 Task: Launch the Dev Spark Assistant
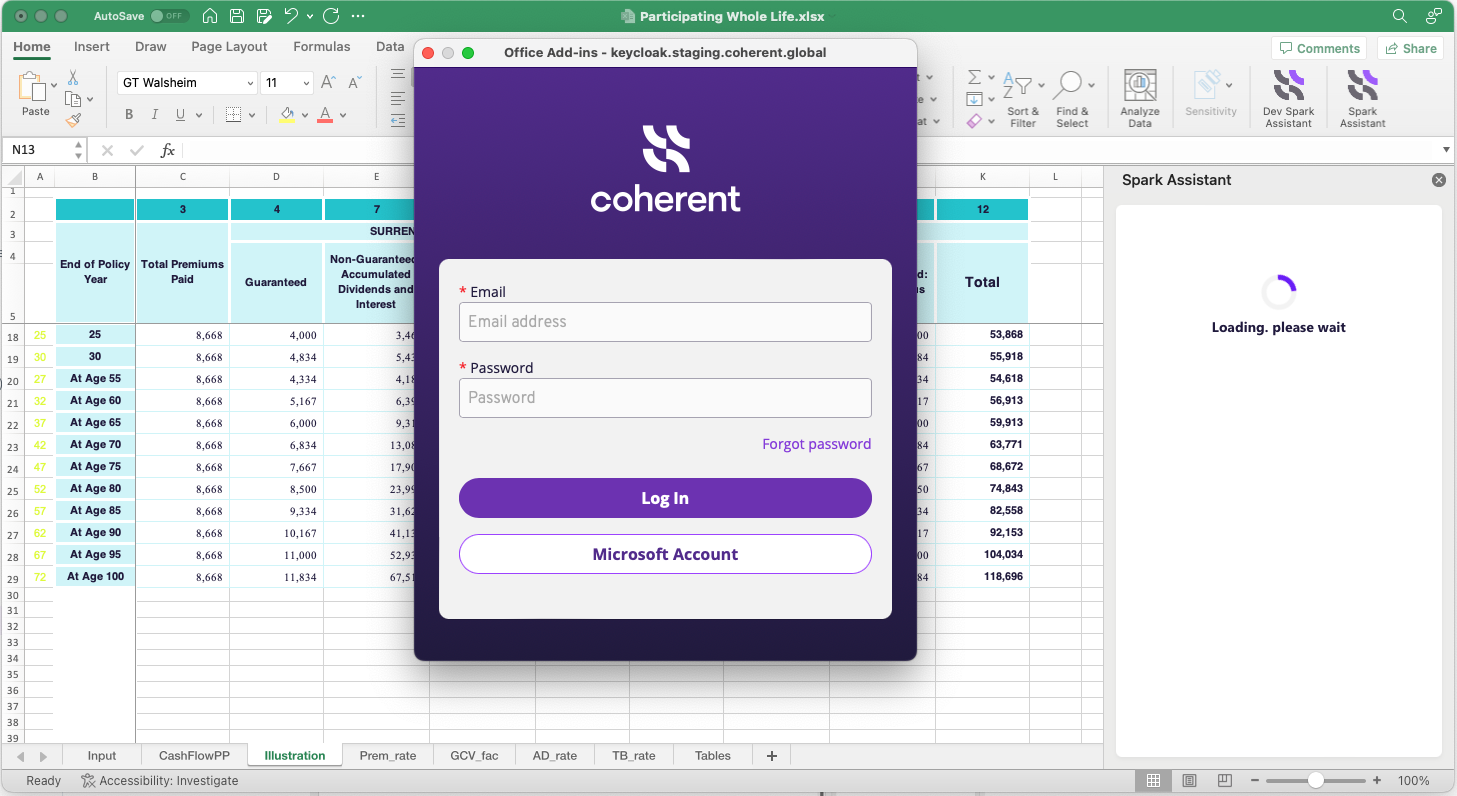[x=1288, y=97]
